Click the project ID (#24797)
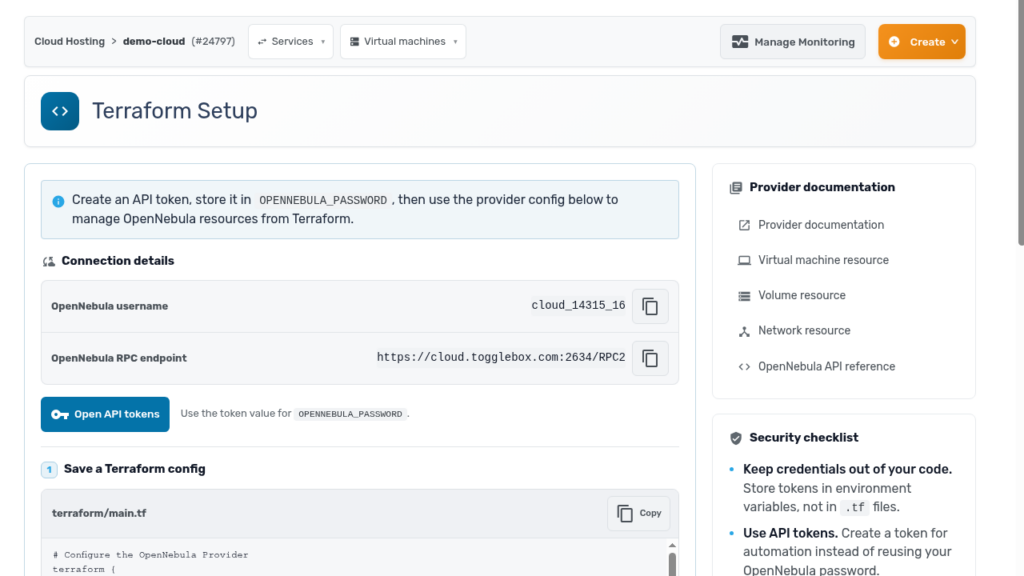Image resolution: width=1024 pixels, height=576 pixels. (x=214, y=41)
